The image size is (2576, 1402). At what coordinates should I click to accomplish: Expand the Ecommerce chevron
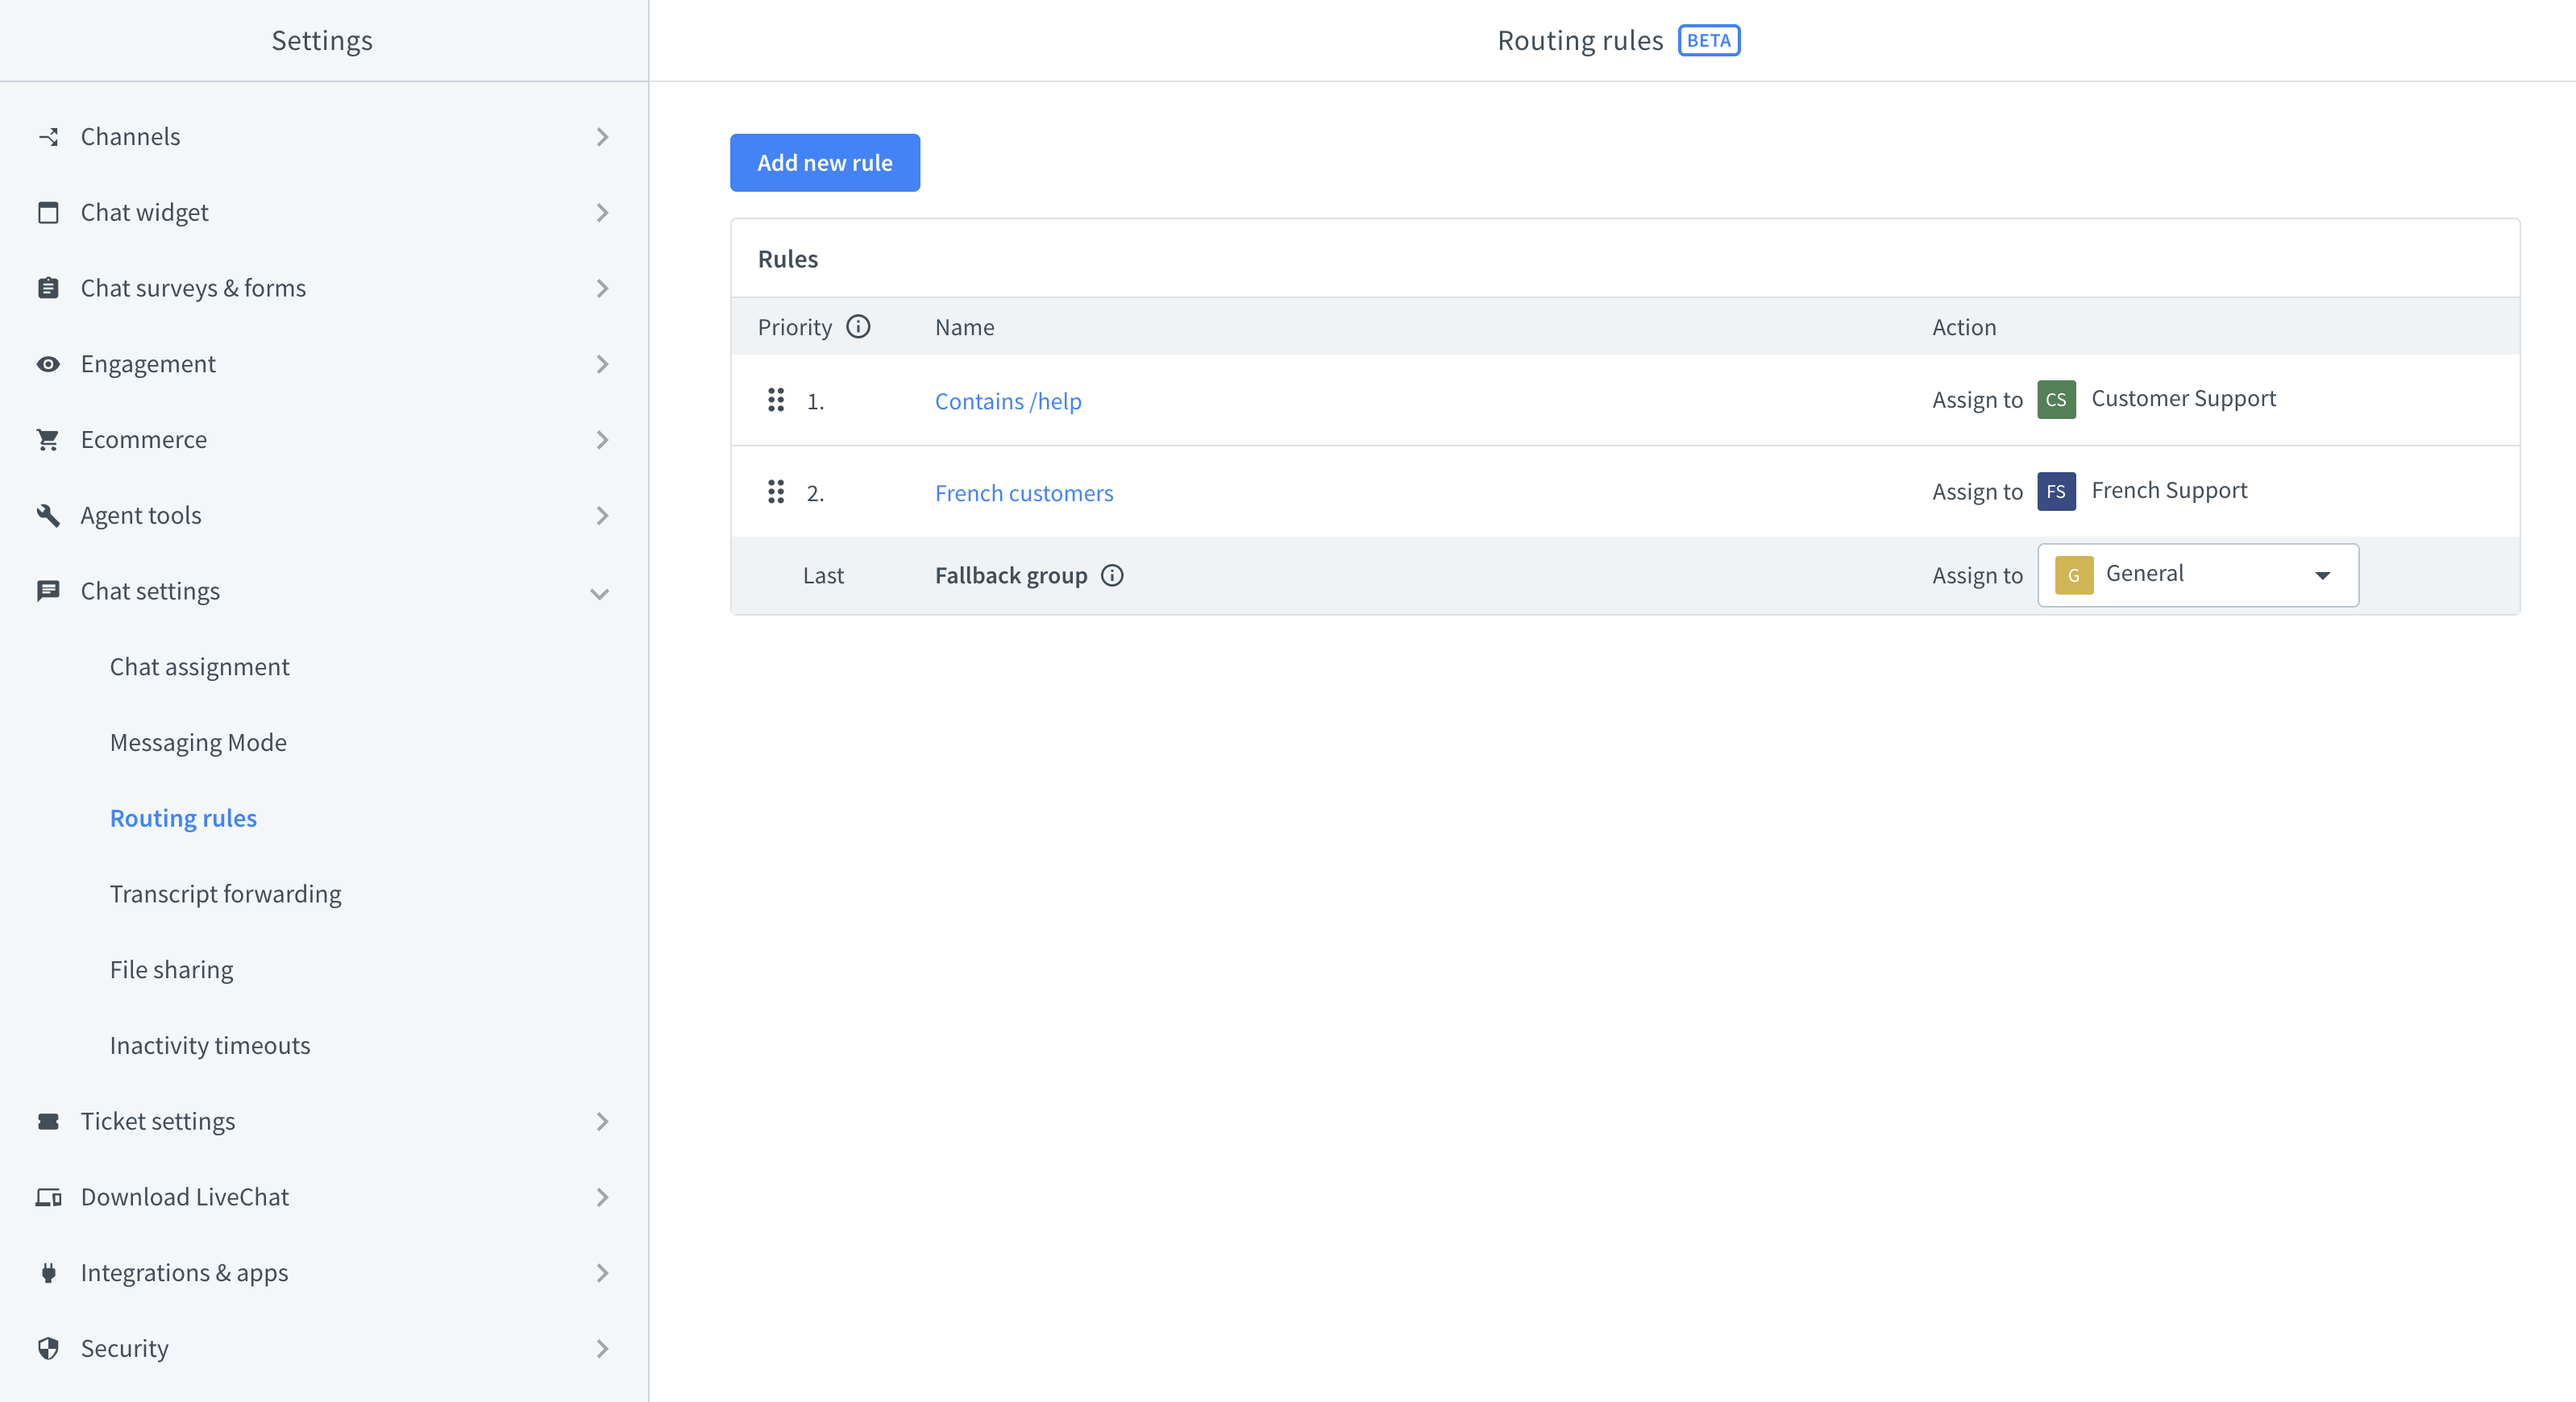(602, 440)
